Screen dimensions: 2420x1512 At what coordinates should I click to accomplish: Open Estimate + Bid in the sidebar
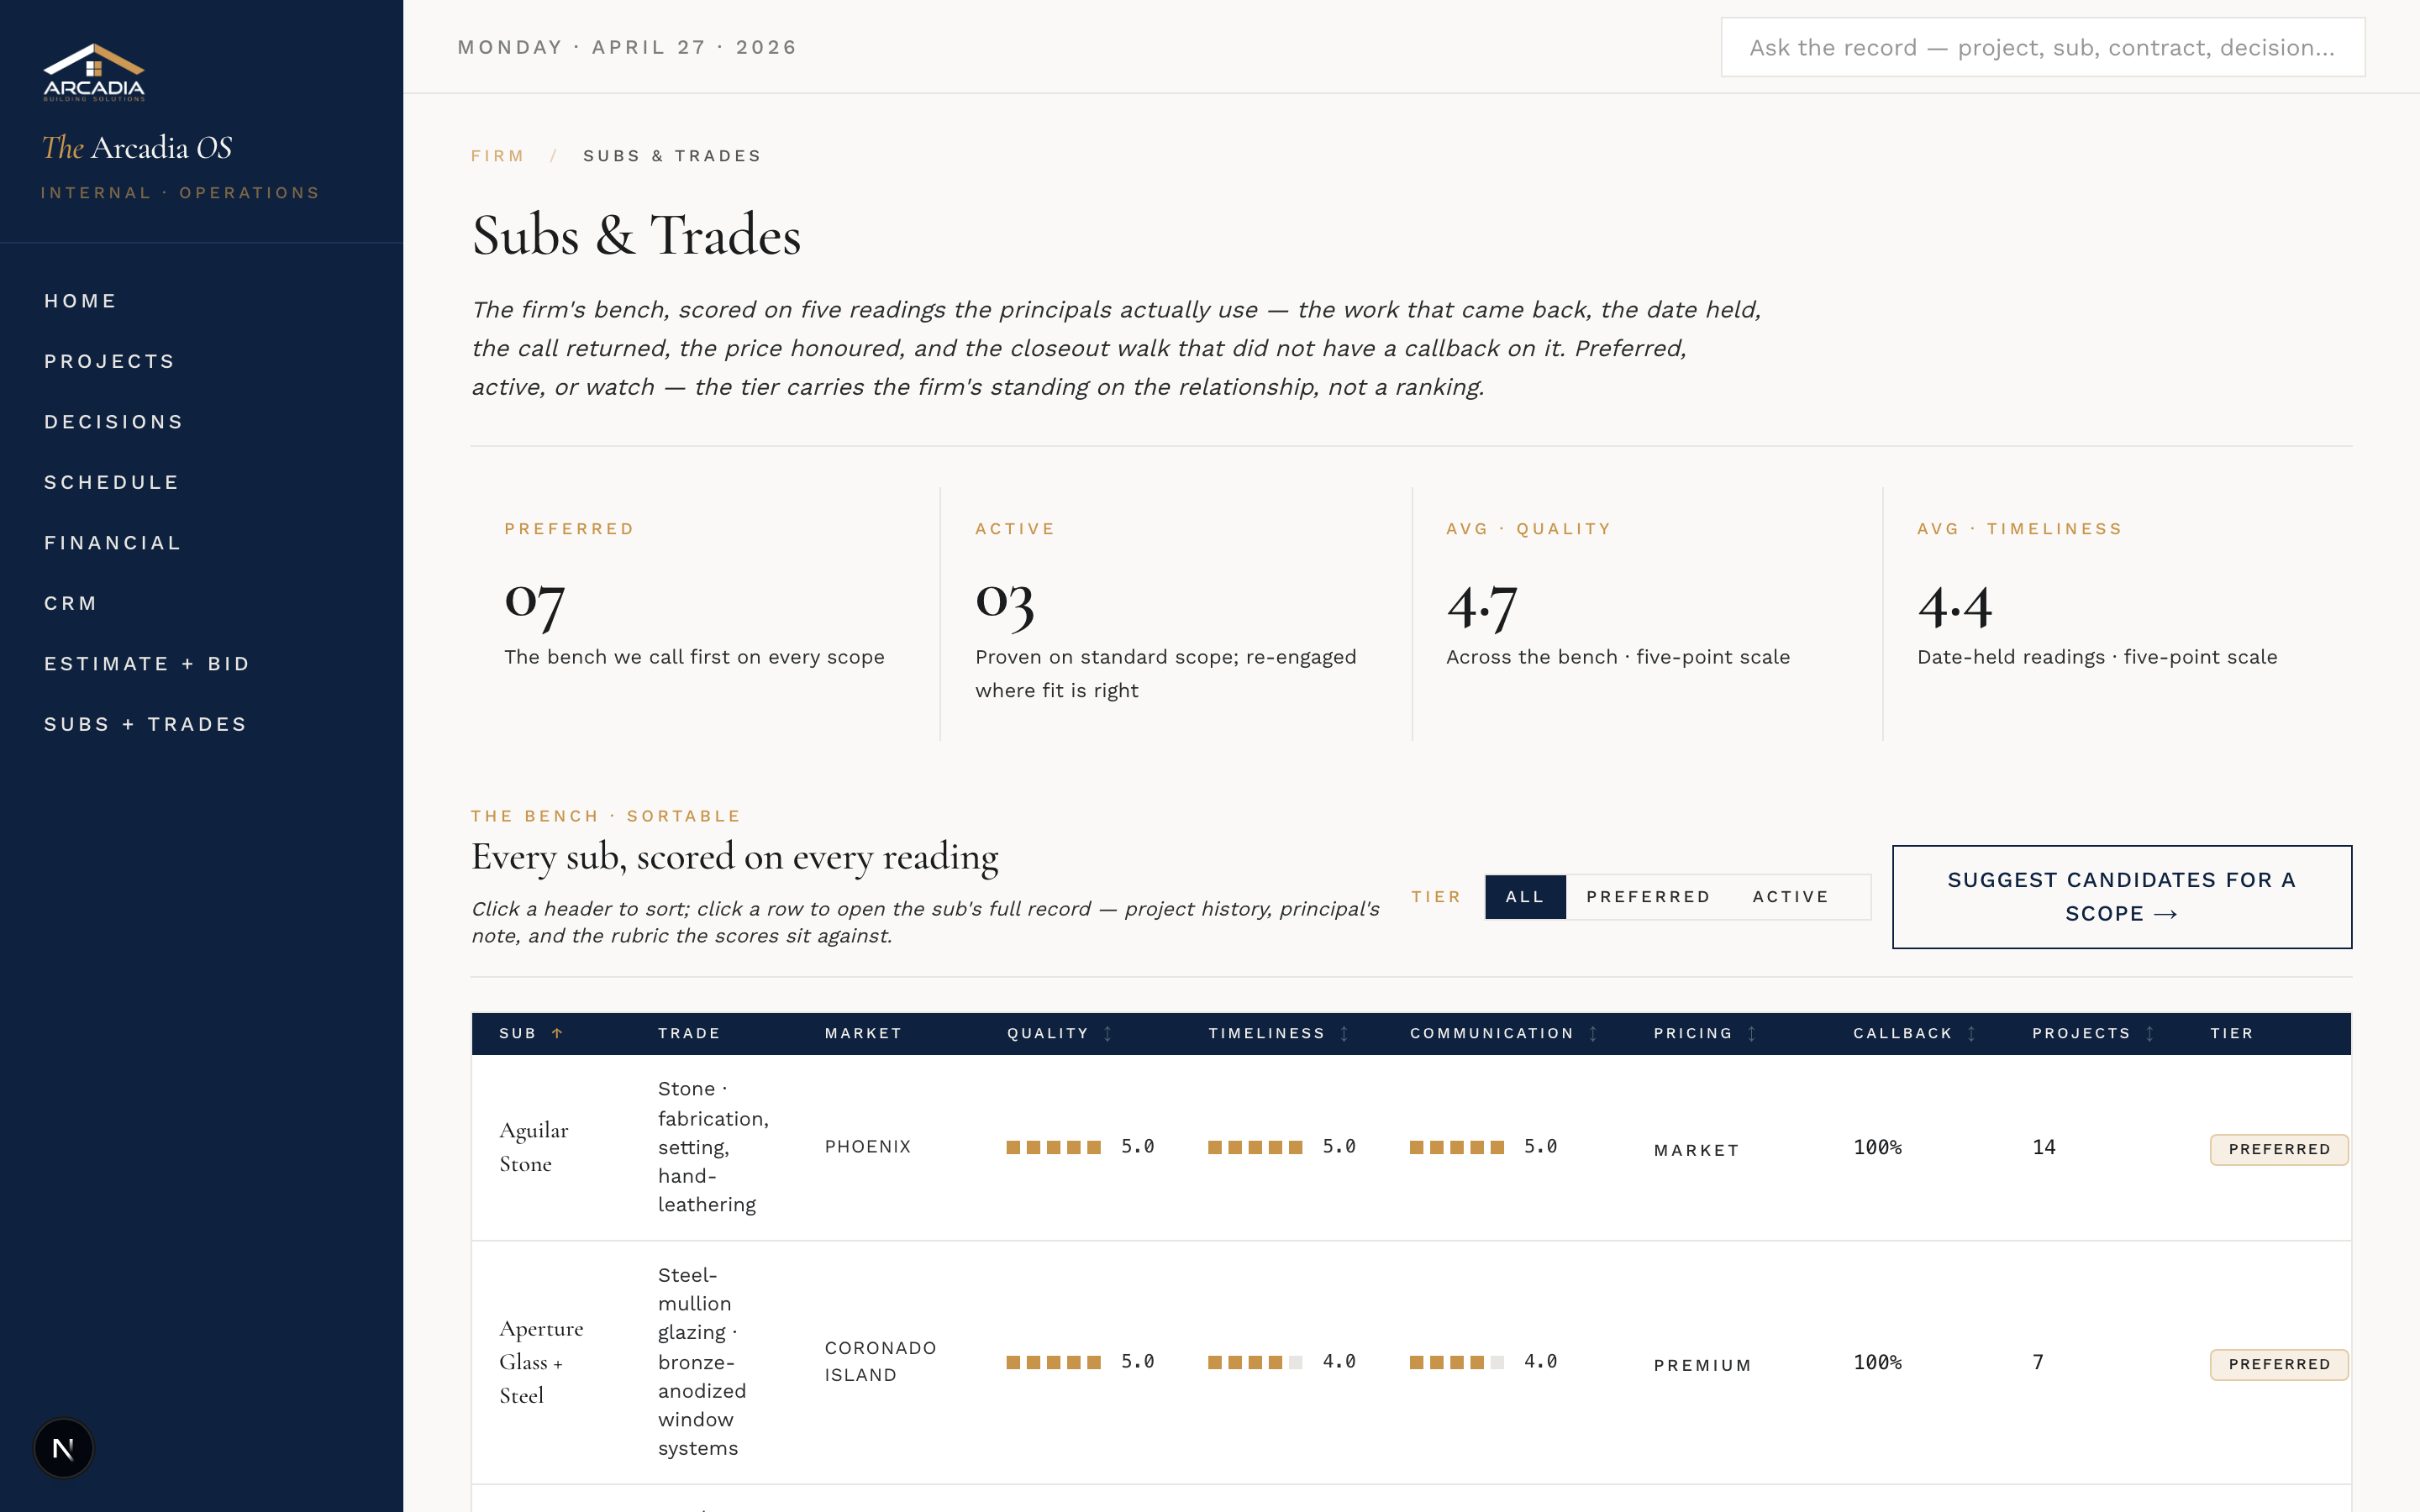coord(147,664)
